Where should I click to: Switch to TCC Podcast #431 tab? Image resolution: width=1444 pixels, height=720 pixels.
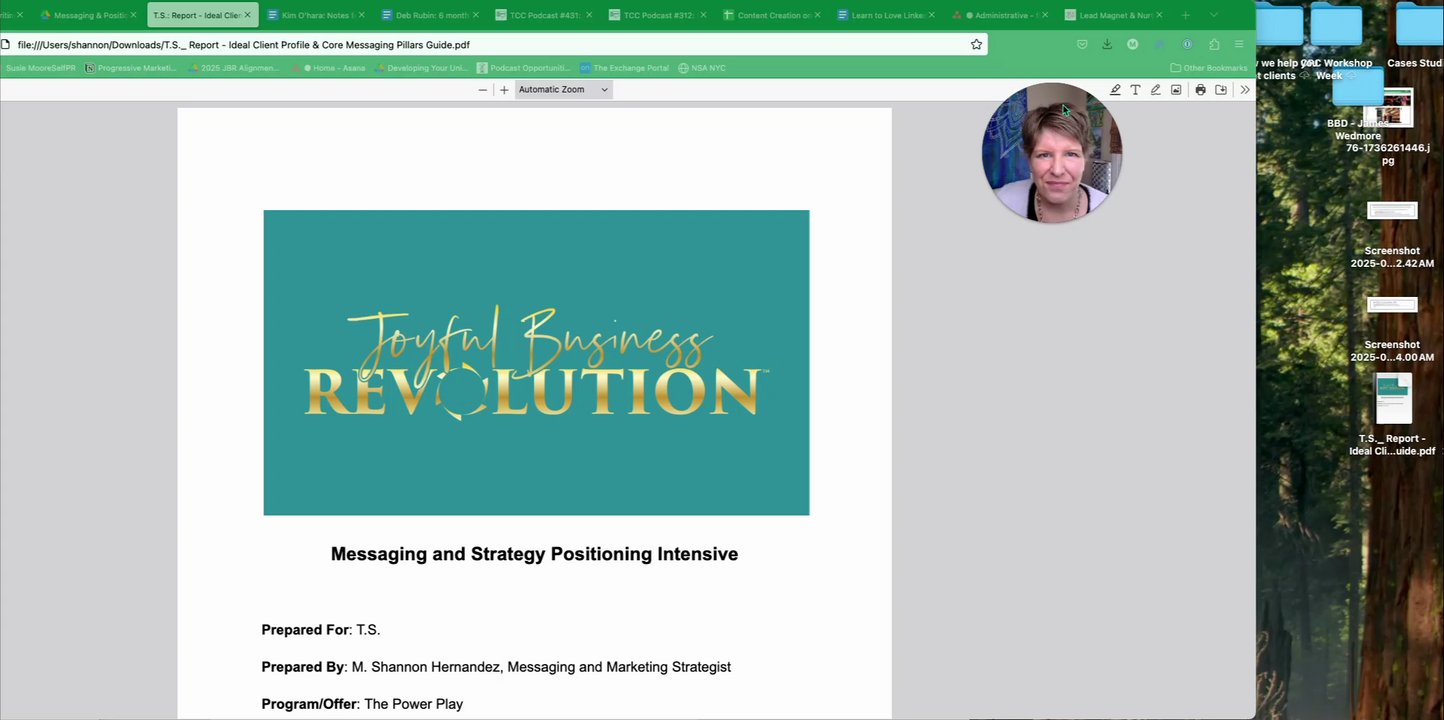pyautogui.click(x=544, y=15)
